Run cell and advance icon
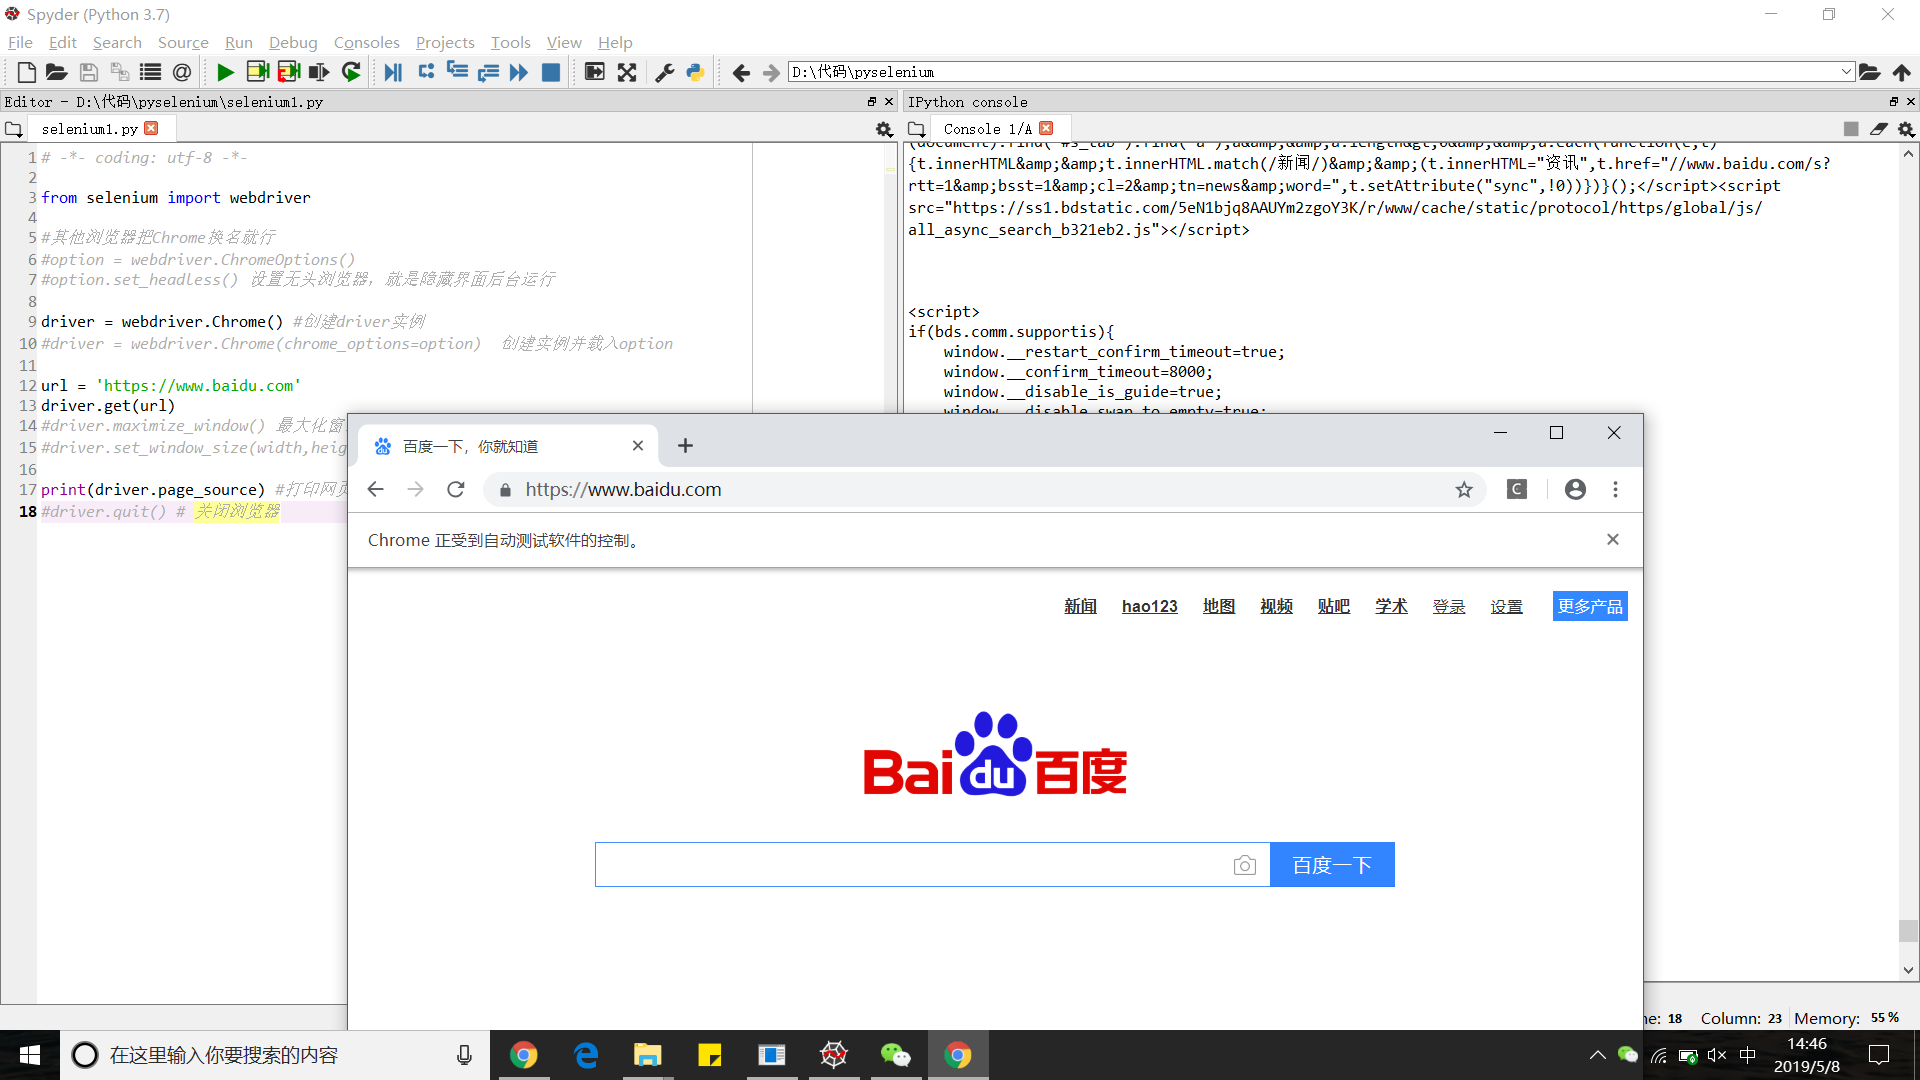The width and height of the screenshot is (1920, 1080). click(289, 72)
